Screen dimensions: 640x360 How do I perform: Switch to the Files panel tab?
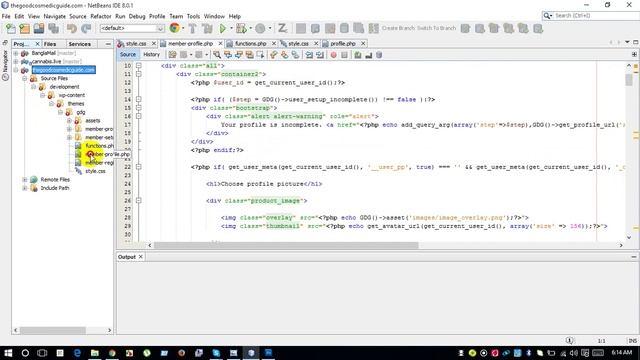[50, 44]
